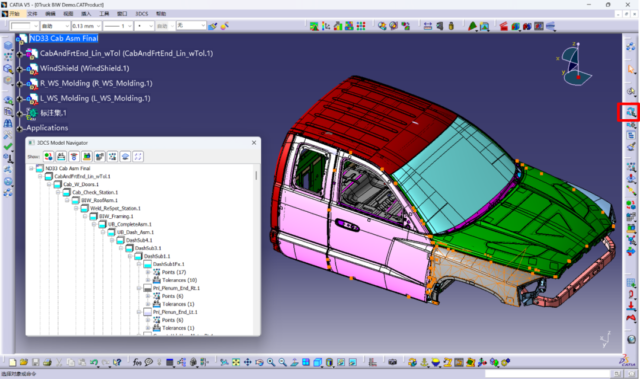Click the Print icon in bottom toolbar
The width and height of the screenshot is (640, 379).
point(47,362)
